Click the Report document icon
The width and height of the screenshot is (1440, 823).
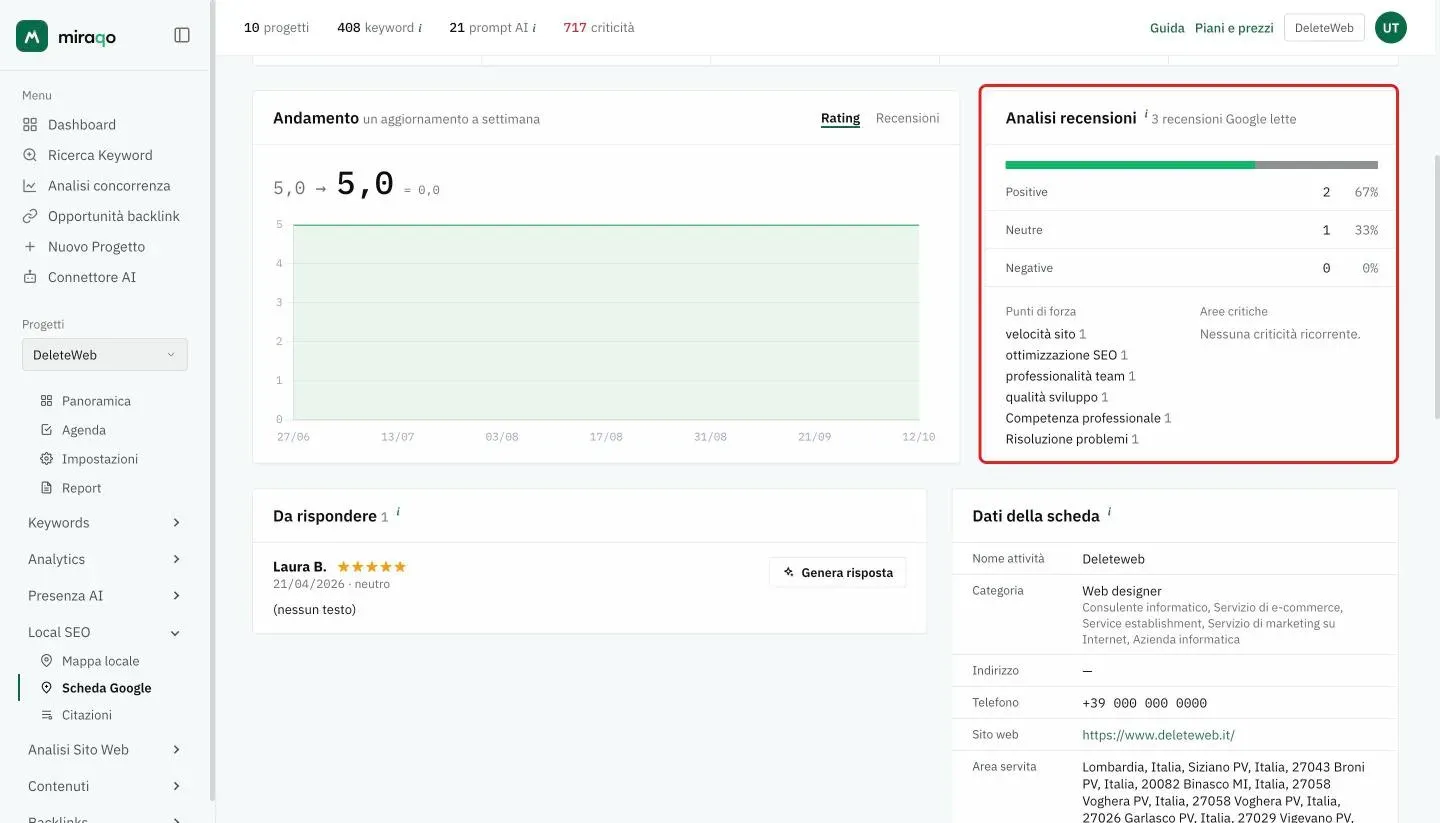(x=46, y=488)
